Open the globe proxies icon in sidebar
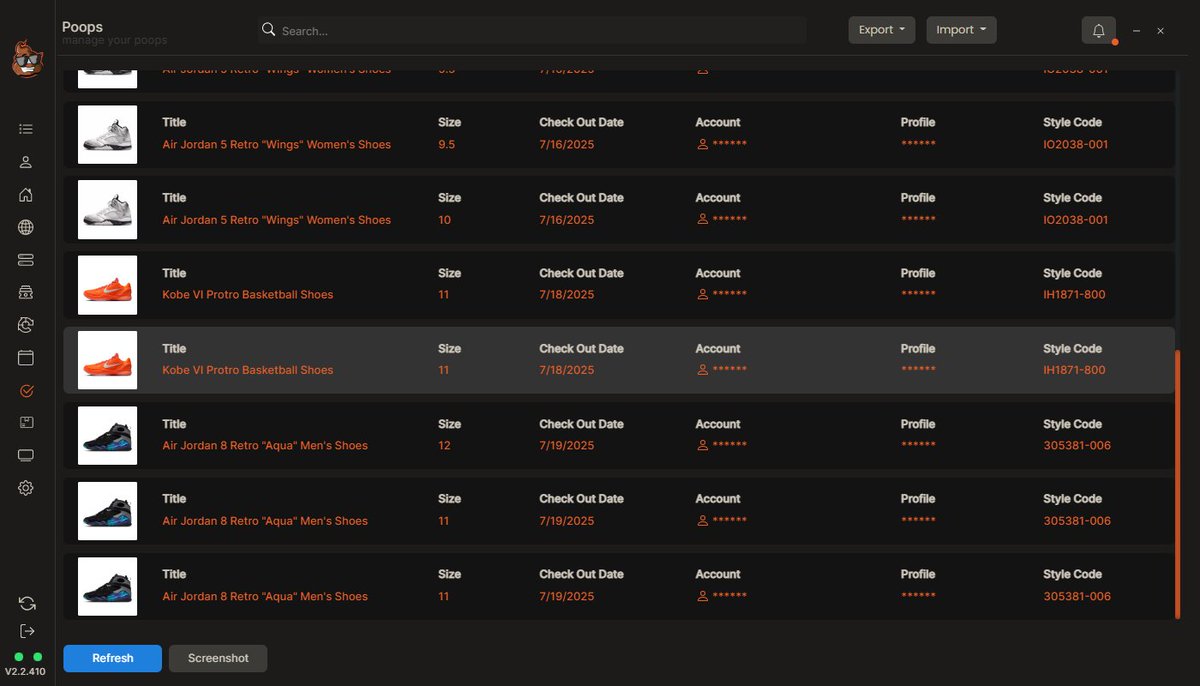This screenshot has height=686, width=1200. tap(26, 227)
